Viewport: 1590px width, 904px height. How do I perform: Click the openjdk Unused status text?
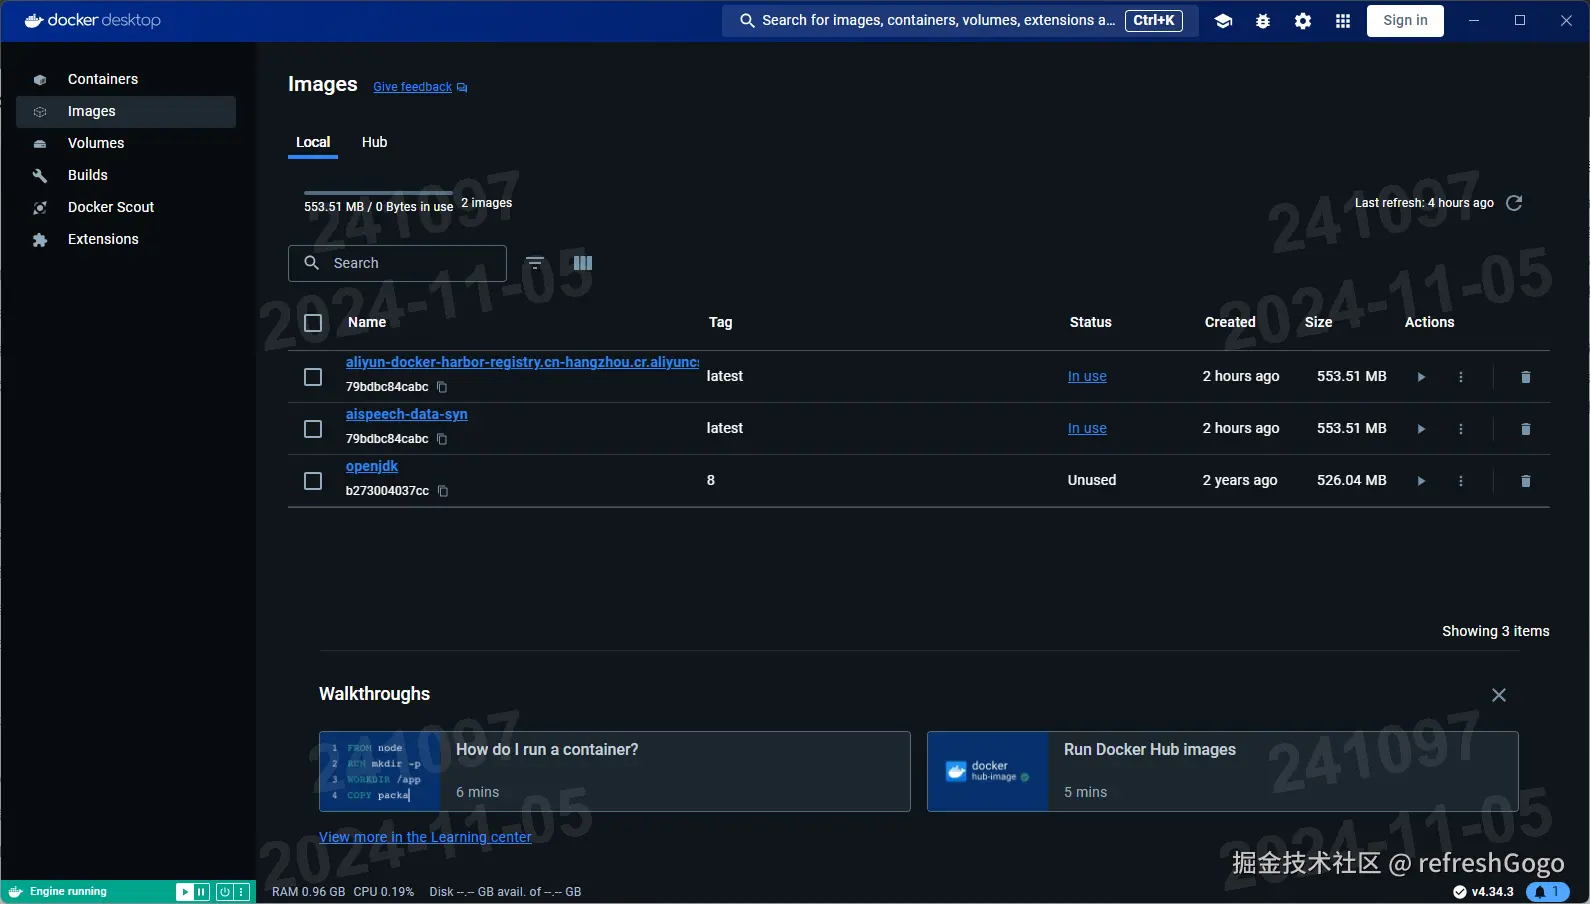pos(1091,480)
